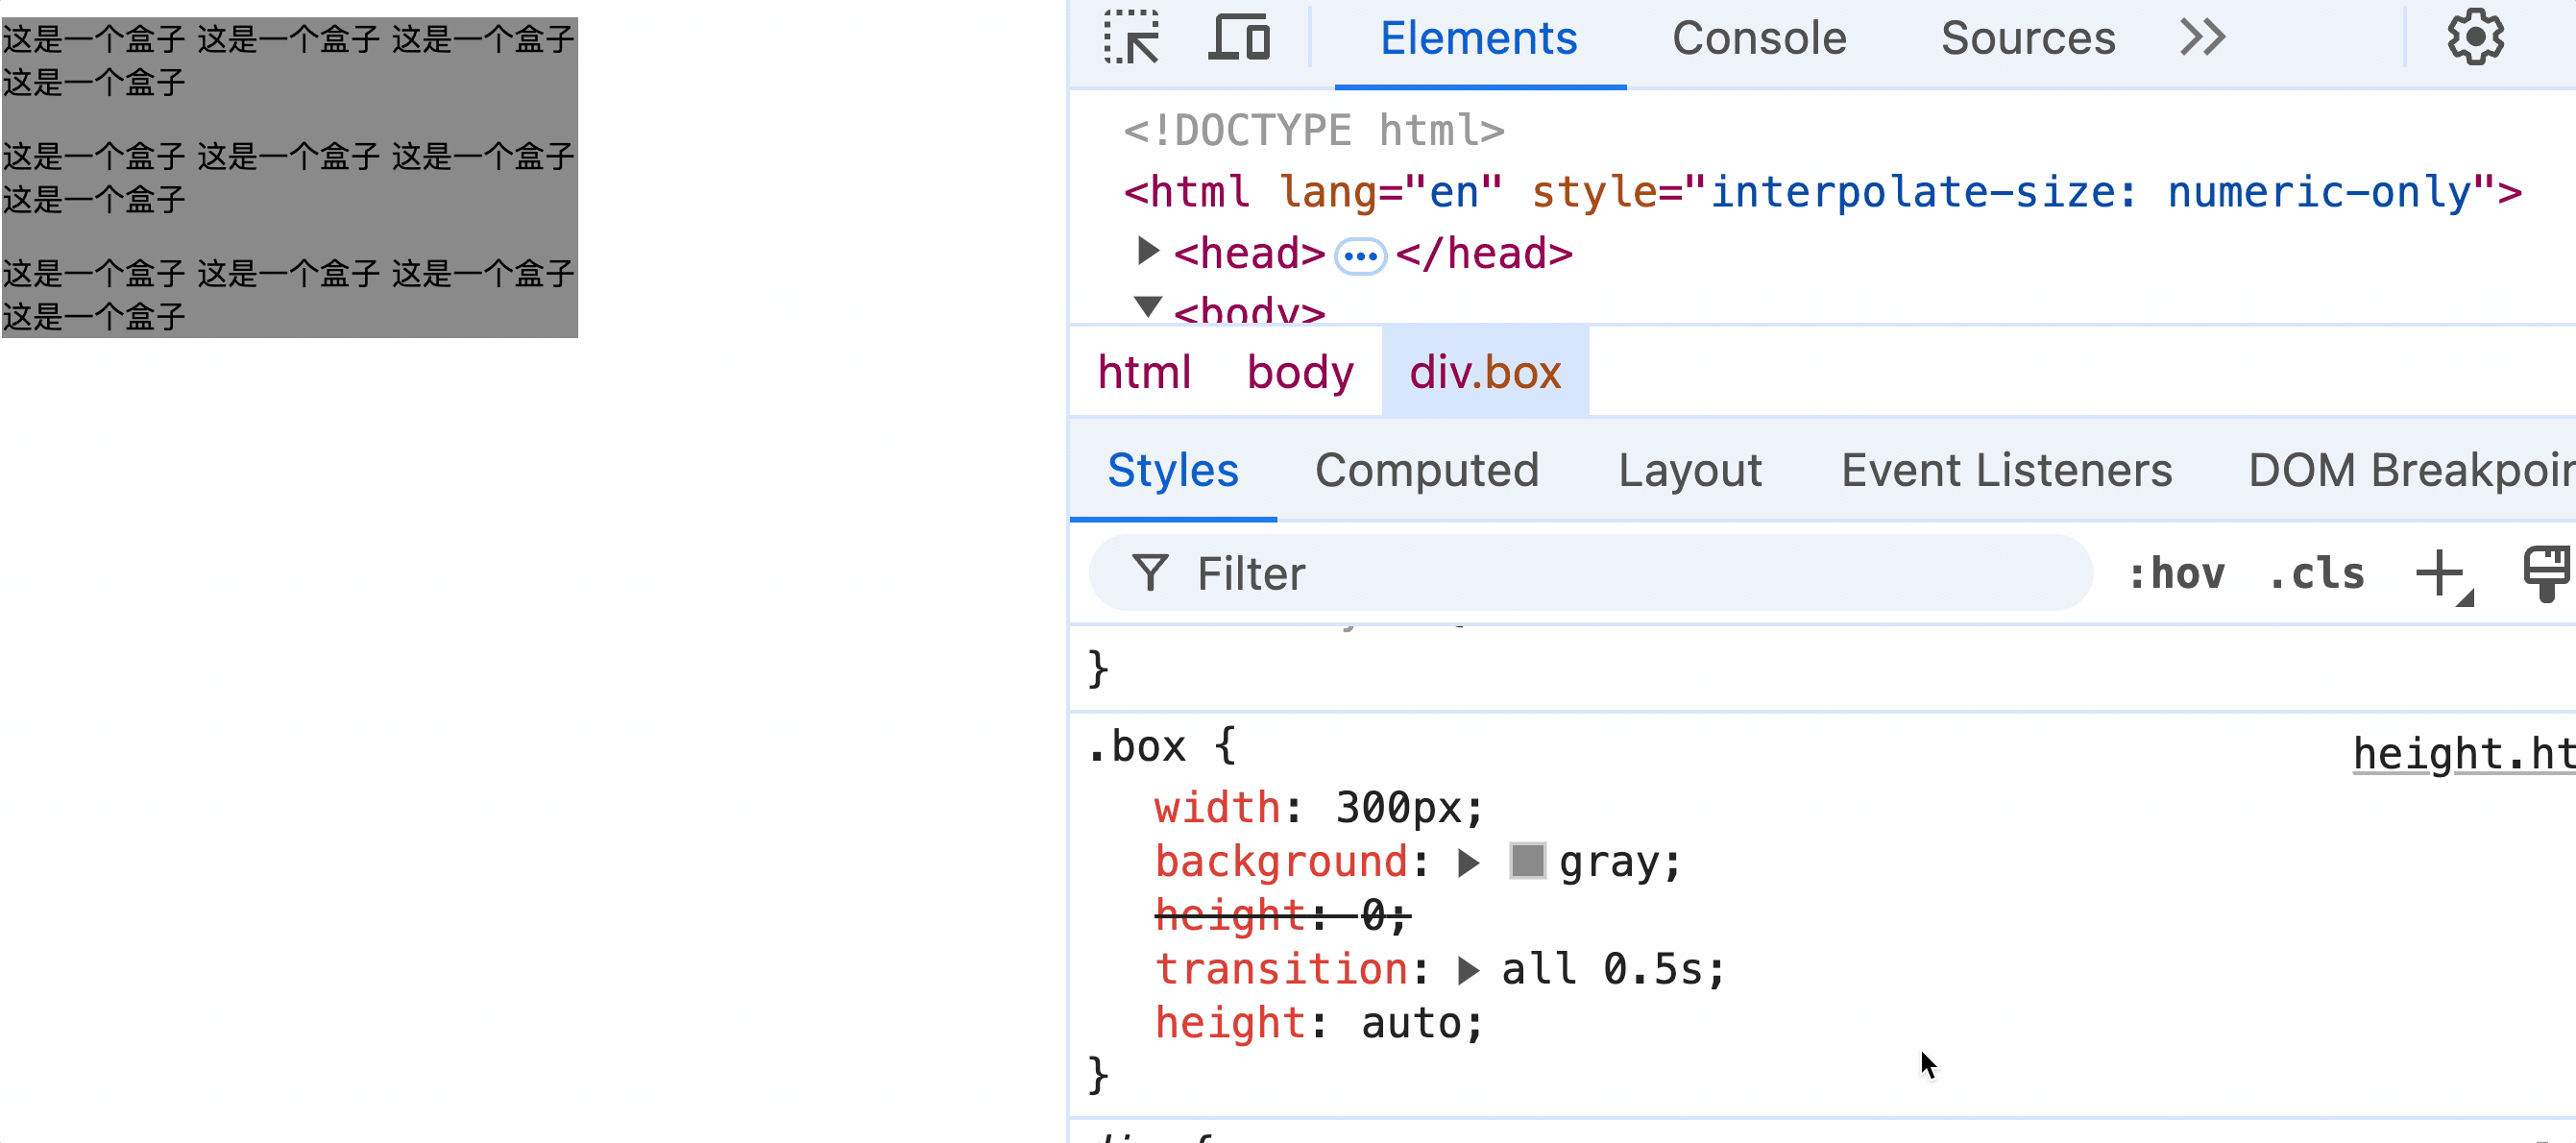The image size is (2576, 1143).
Task: Expand the background shorthand property triangle
Action: [1467, 863]
